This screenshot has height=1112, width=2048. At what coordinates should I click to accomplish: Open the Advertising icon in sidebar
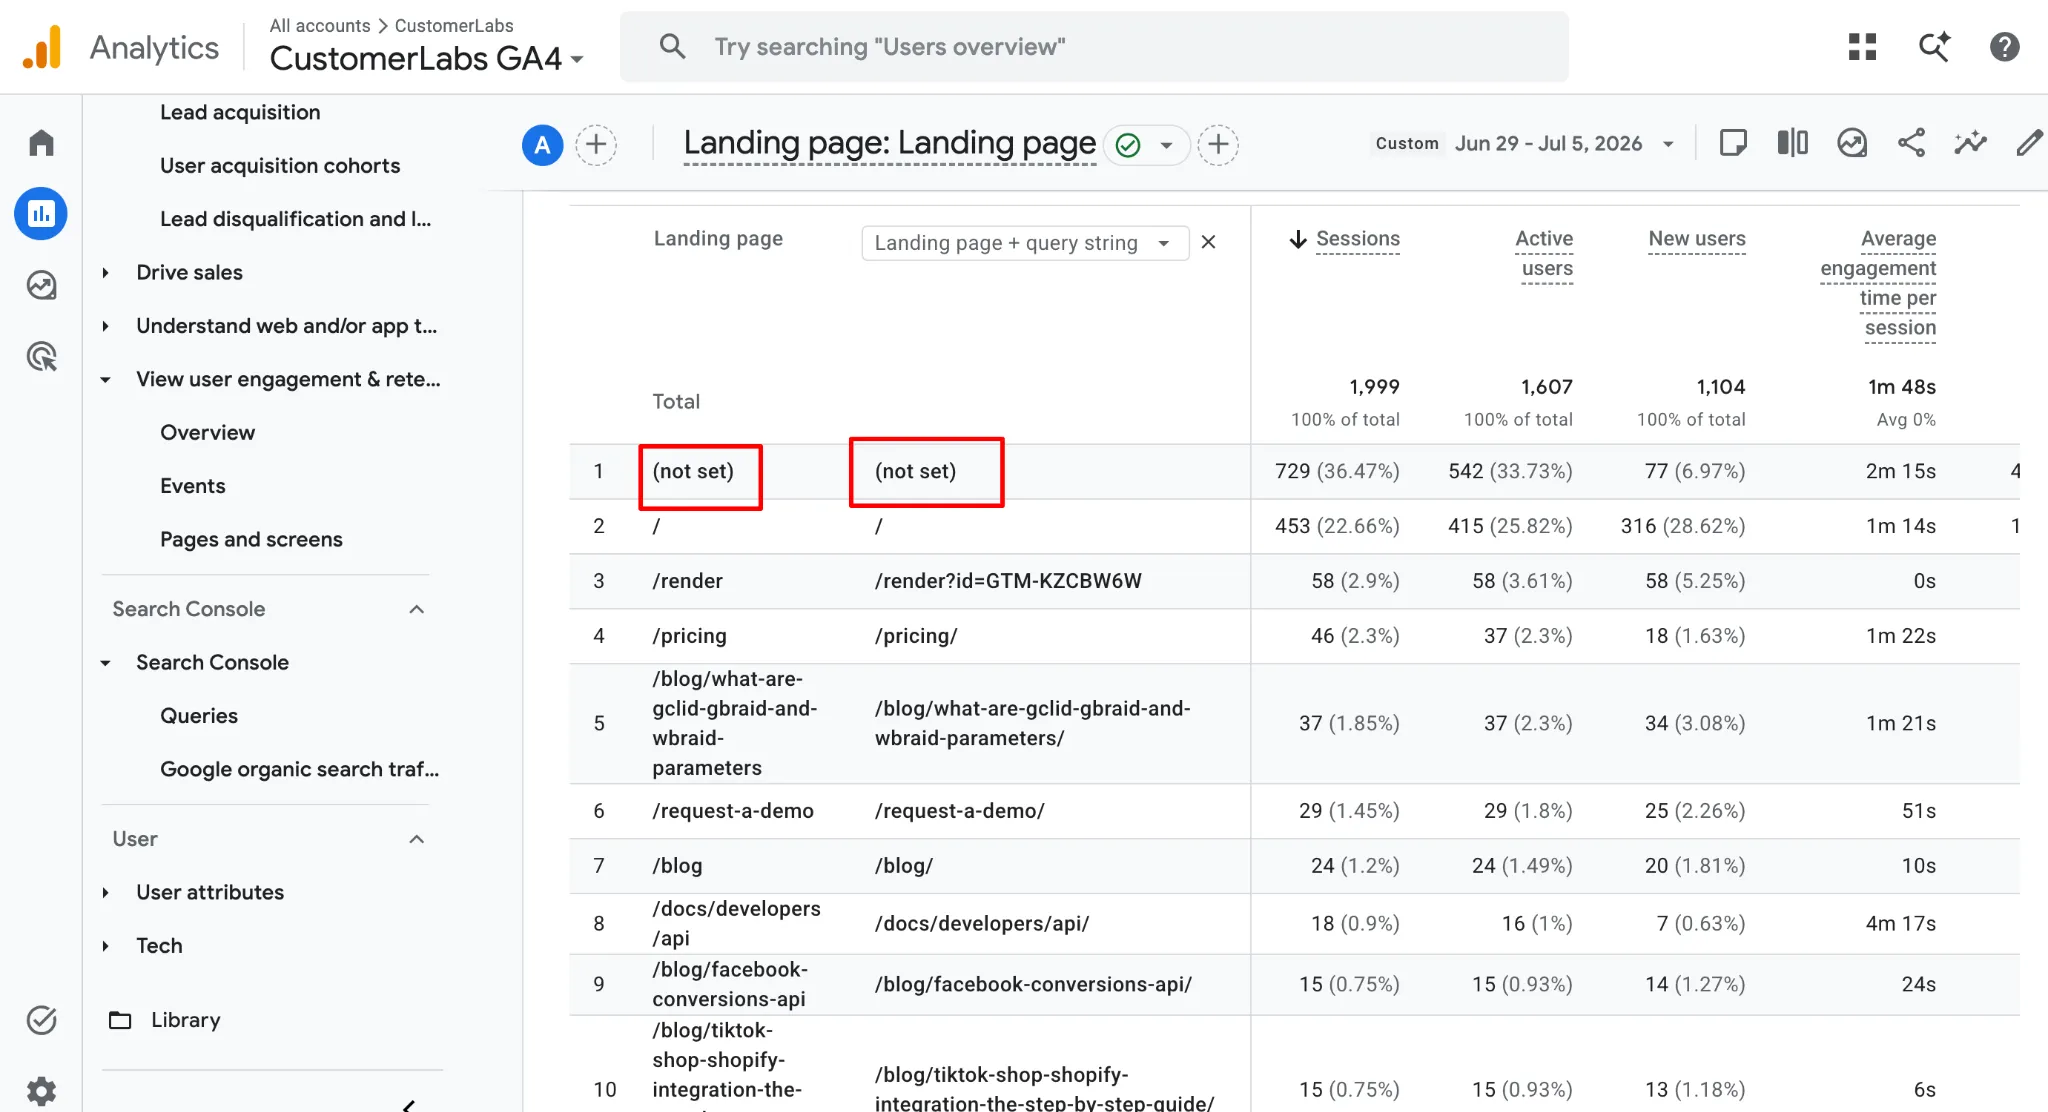(41, 356)
